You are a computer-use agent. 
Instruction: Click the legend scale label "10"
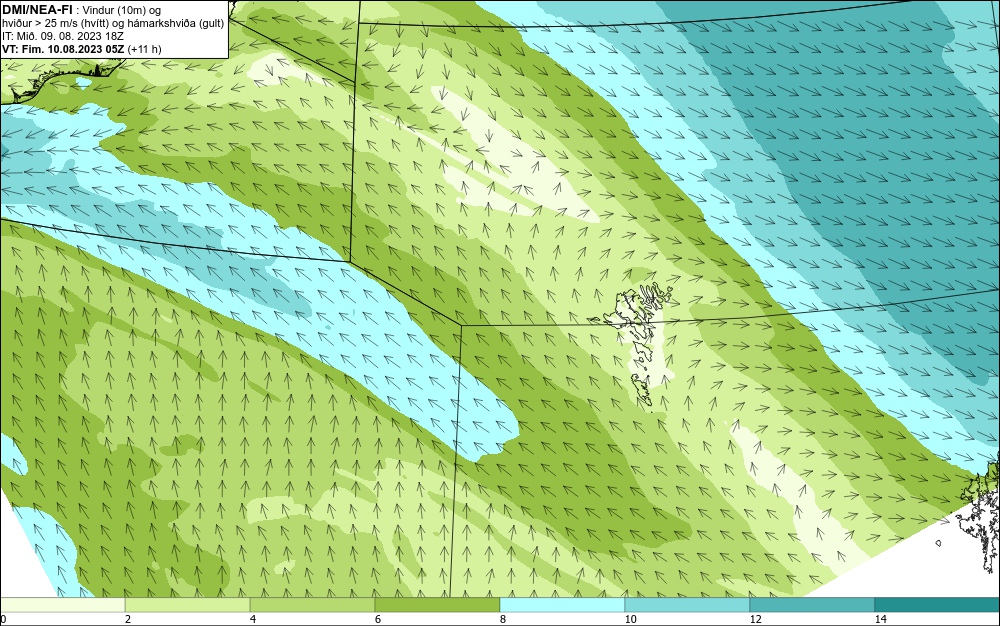click(x=630, y=619)
